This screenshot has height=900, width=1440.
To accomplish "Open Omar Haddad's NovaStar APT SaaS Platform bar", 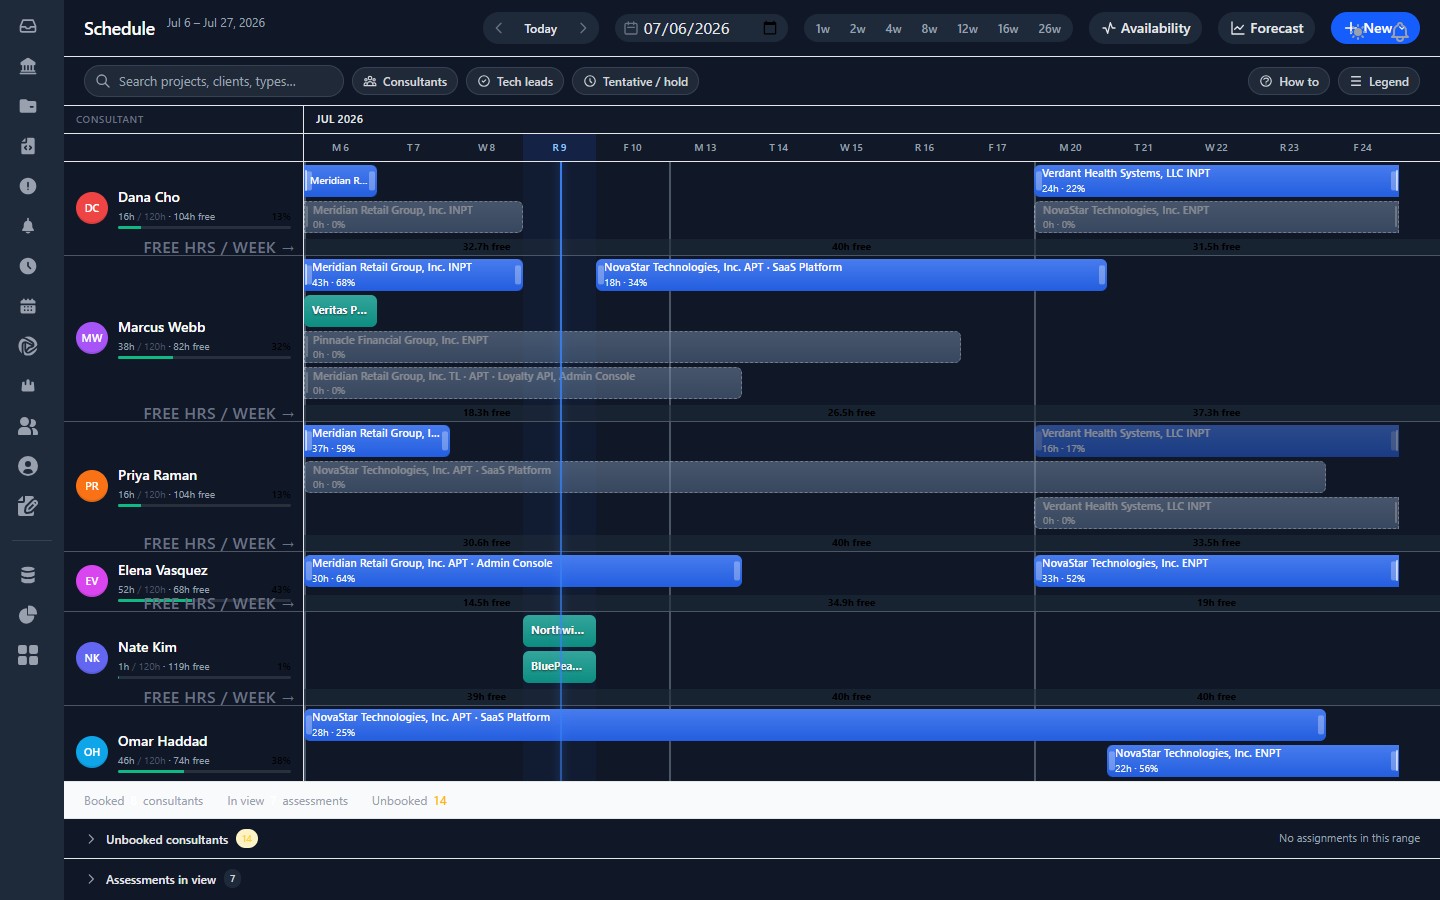I will (815, 725).
